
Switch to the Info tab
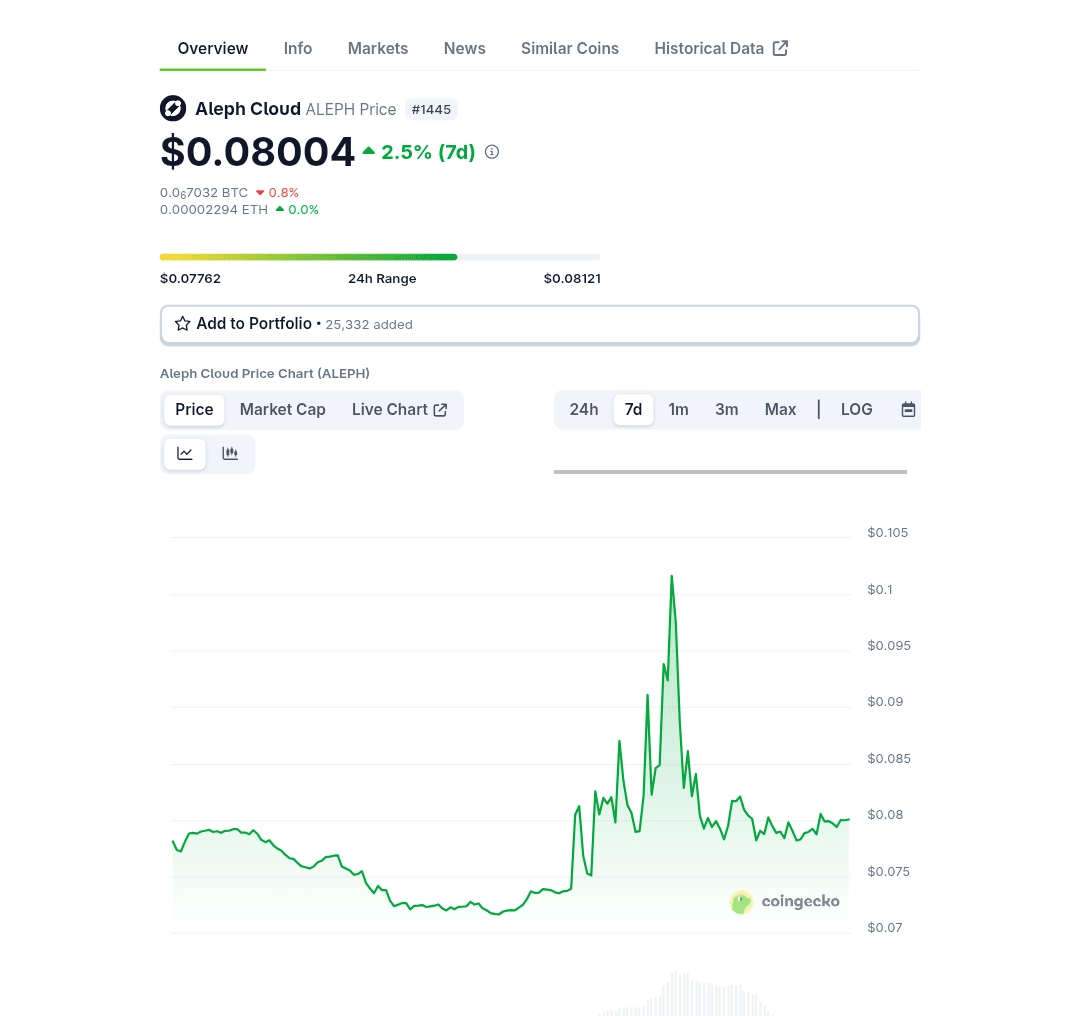coord(298,48)
